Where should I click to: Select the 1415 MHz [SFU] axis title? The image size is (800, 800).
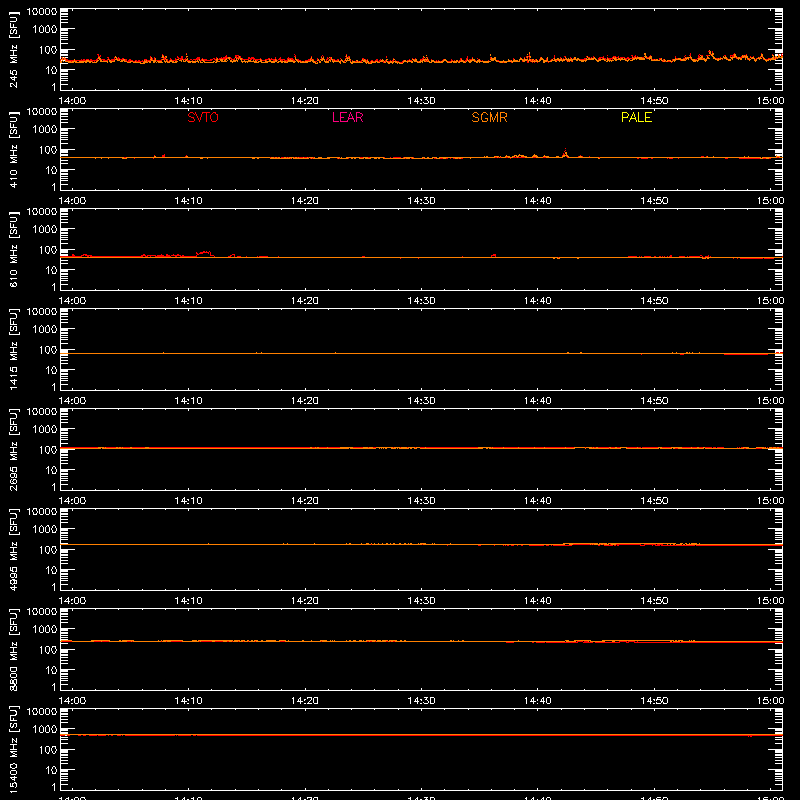pos(14,349)
